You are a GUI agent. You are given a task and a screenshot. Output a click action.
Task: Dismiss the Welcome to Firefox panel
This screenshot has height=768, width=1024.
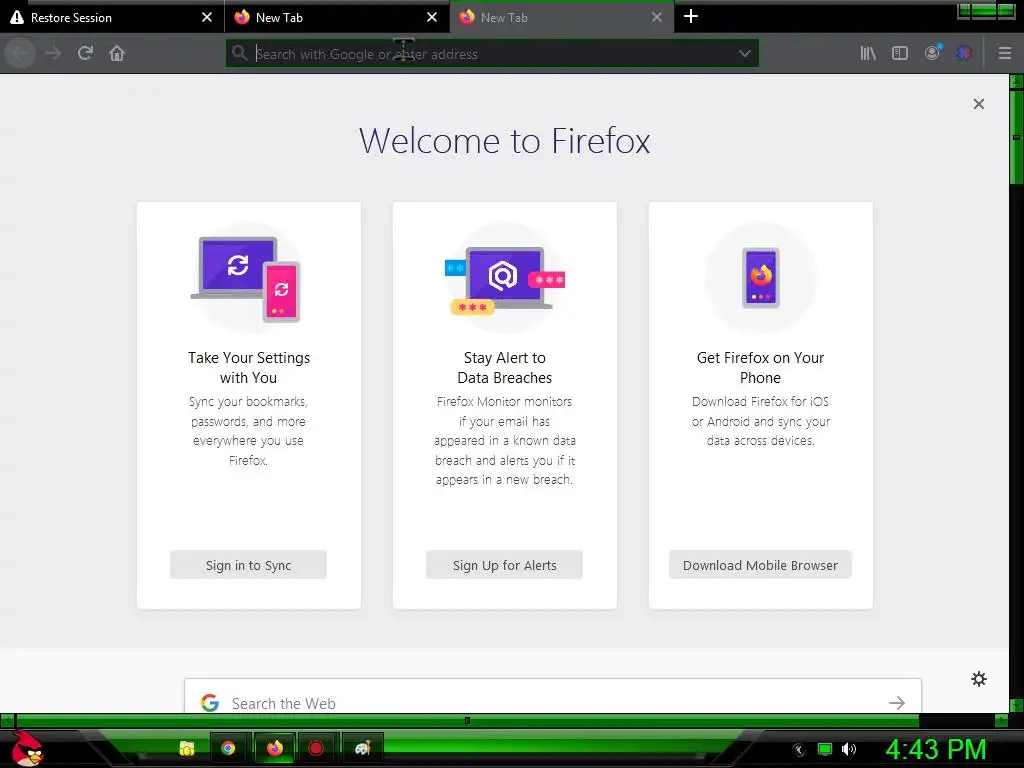coord(978,104)
